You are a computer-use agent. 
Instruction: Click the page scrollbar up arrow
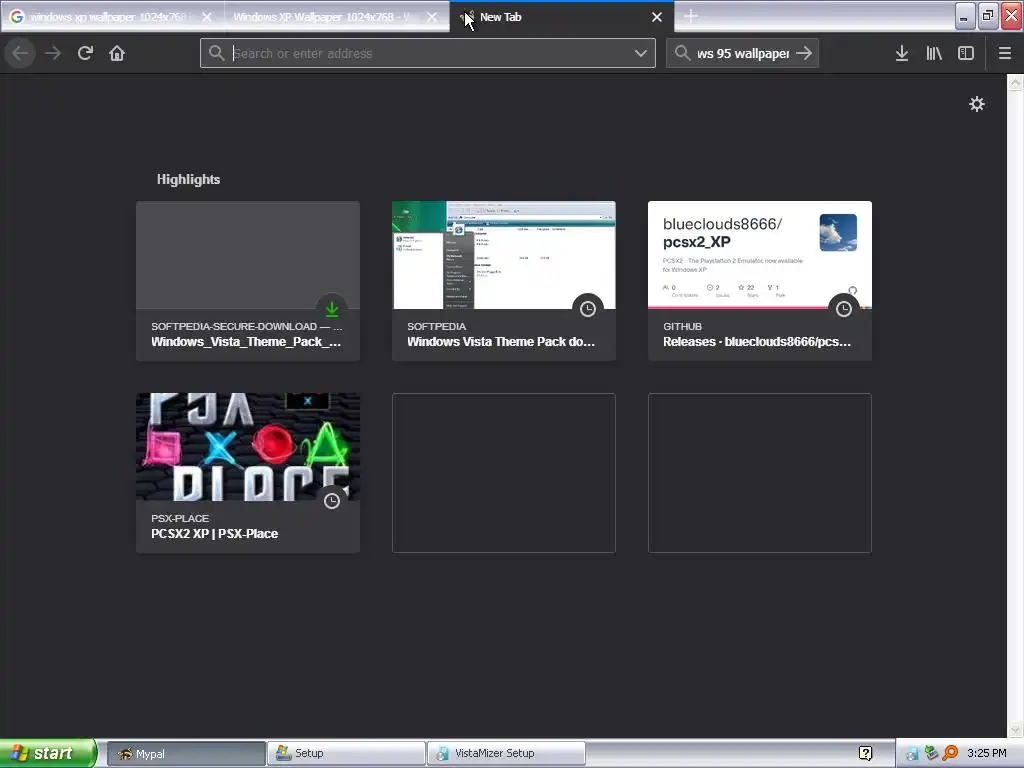pyautogui.click(x=1015, y=82)
